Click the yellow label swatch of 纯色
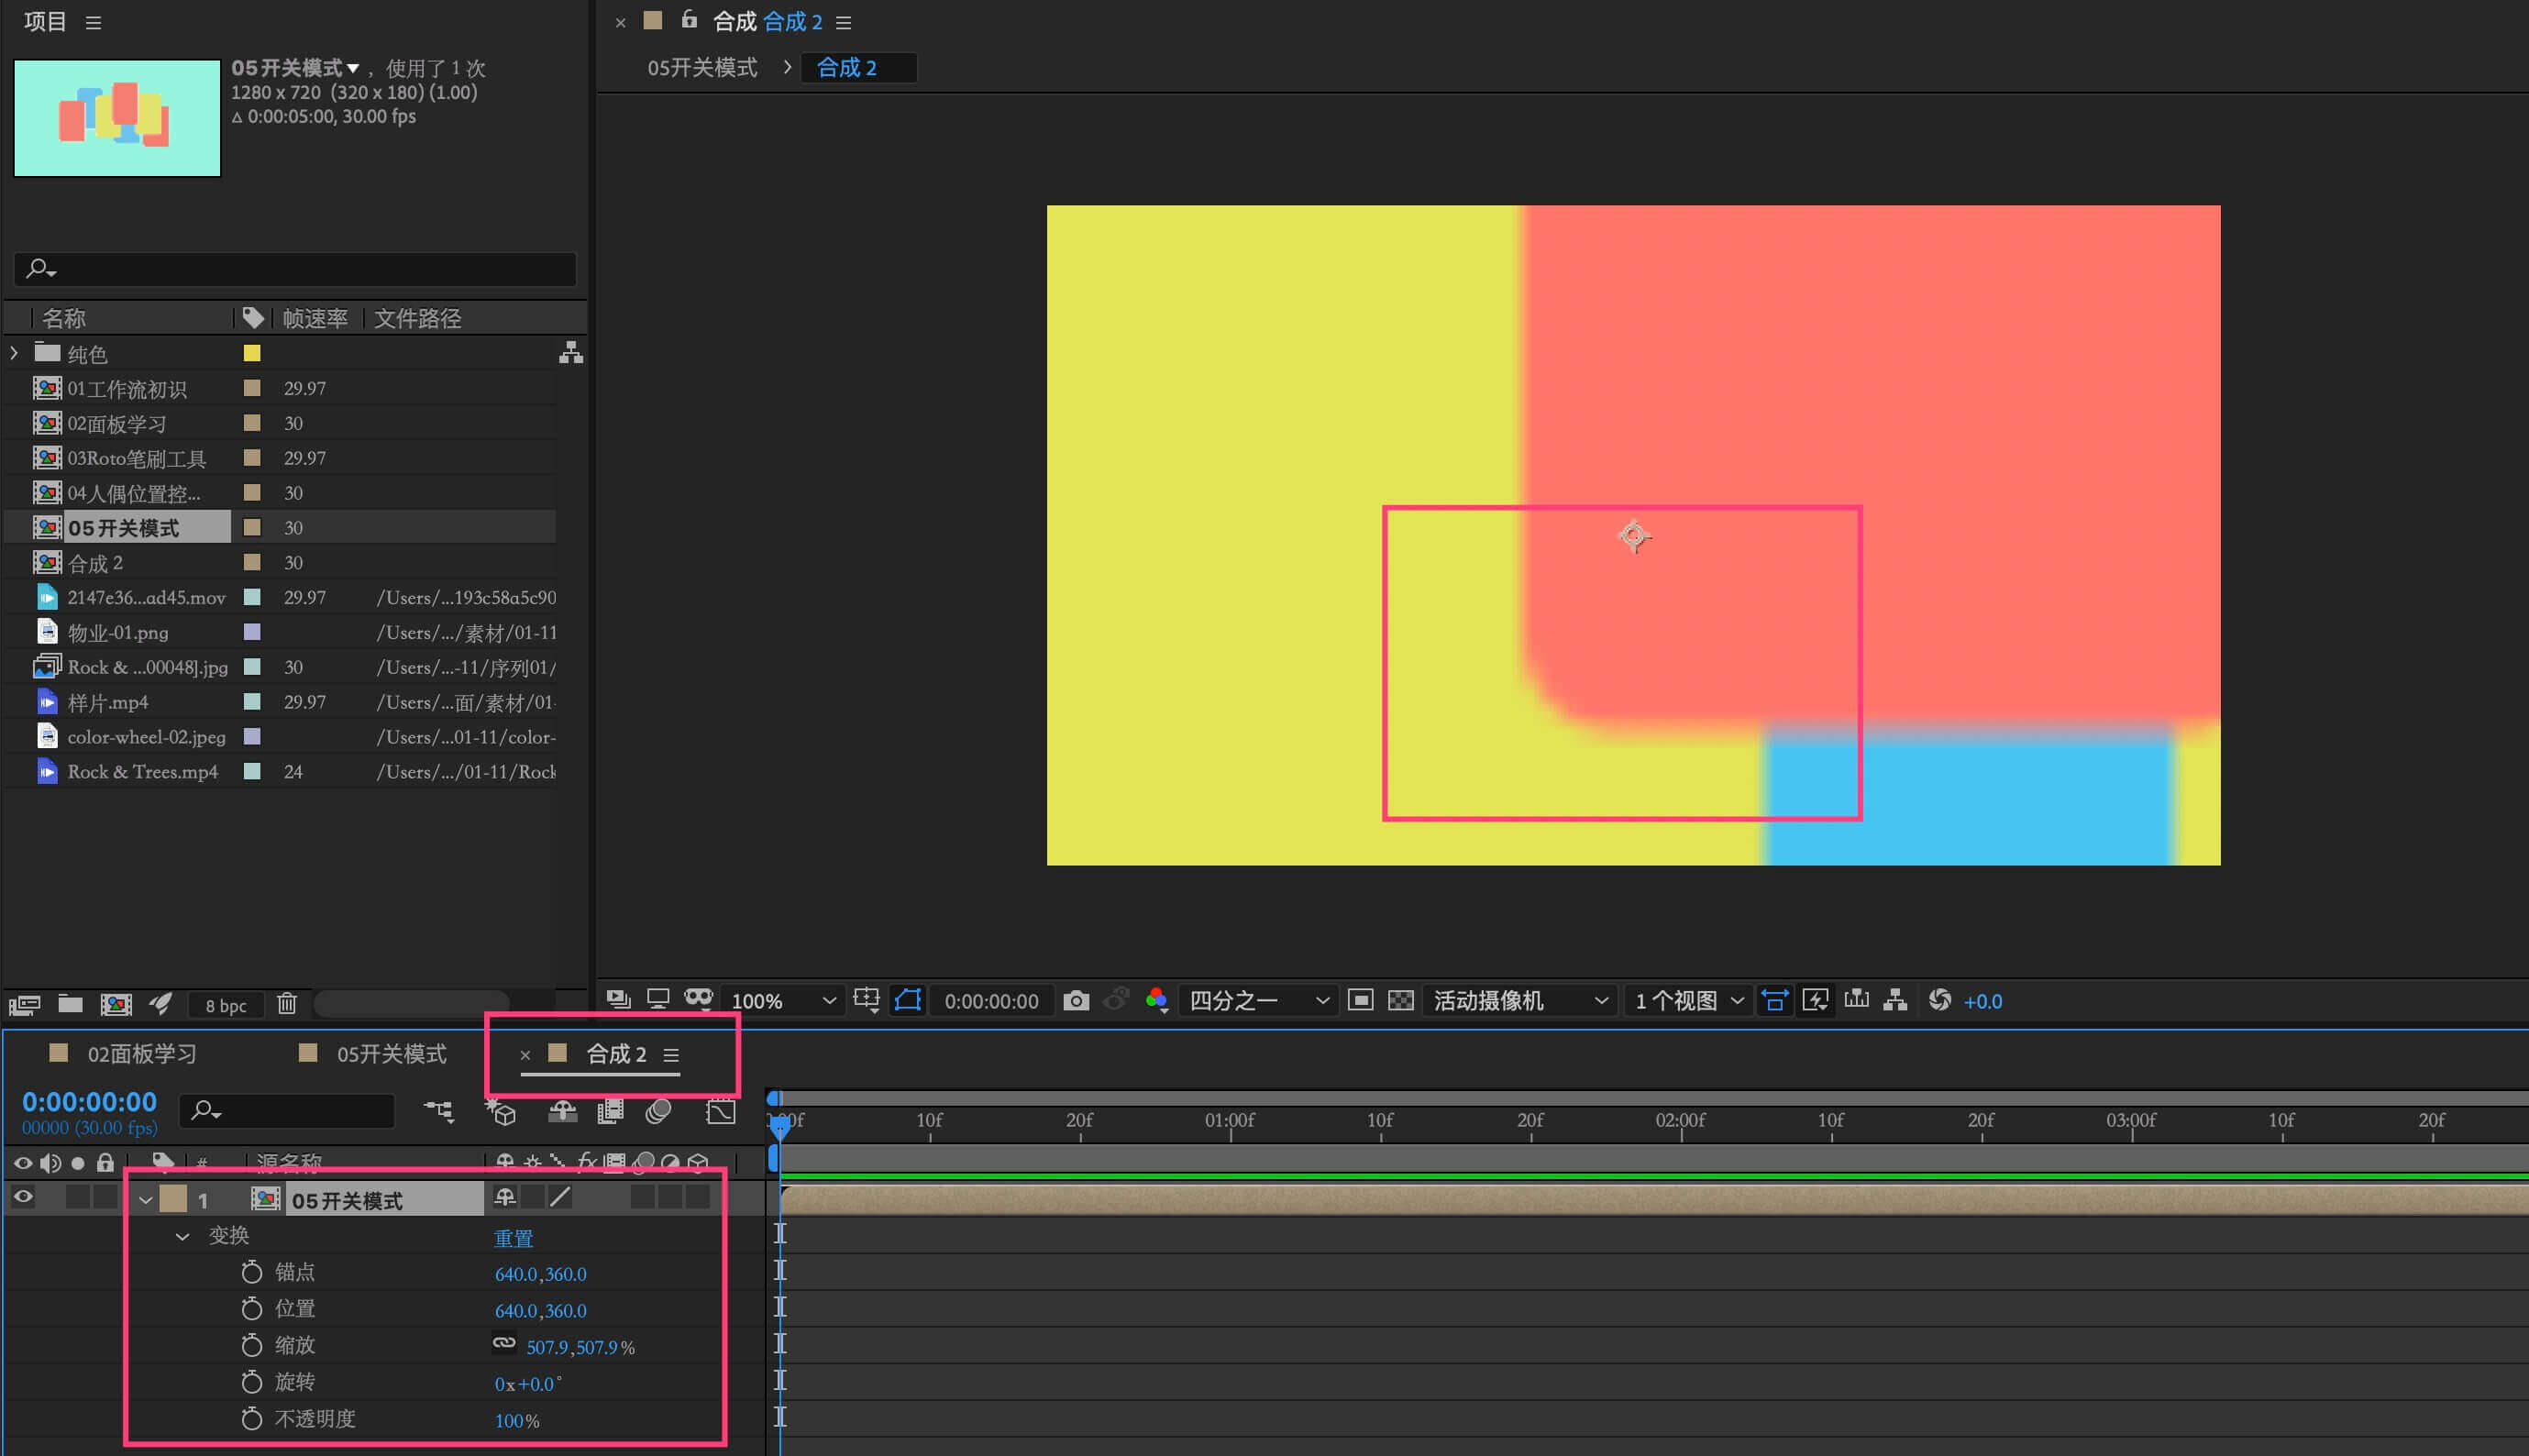The width and height of the screenshot is (2529, 1456). point(252,353)
